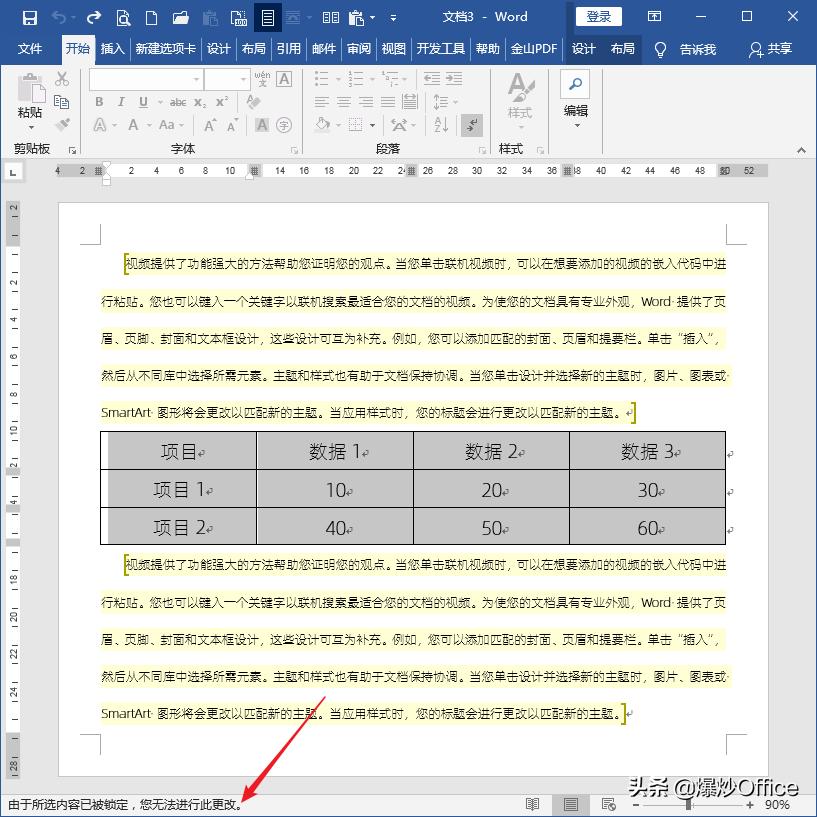Expand the 字体 dialog launcher
817x817 pixels.
point(295,148)
